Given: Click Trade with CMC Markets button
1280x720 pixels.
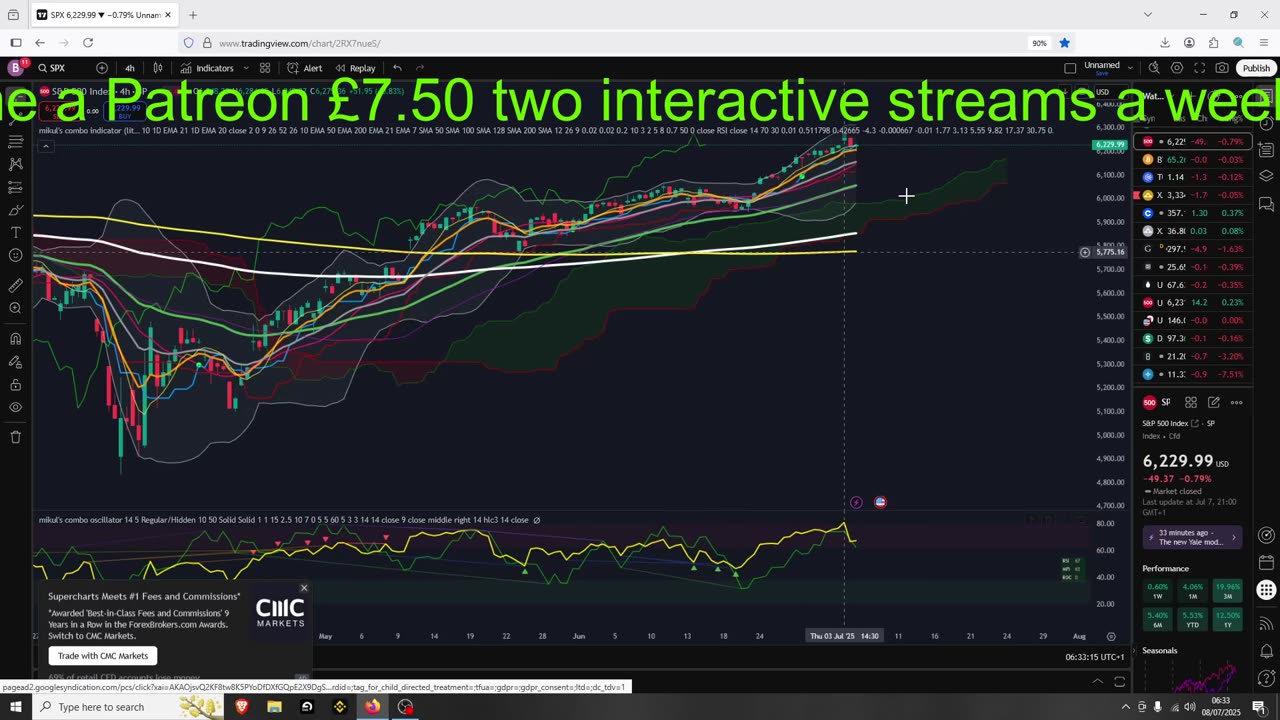Looking at the screenshot, I should click(103, 656).
